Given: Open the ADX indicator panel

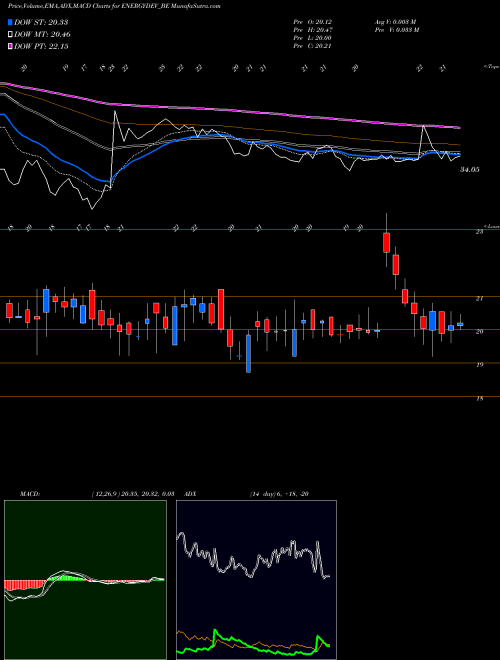Looking at the screenshot, I should 256,580.
